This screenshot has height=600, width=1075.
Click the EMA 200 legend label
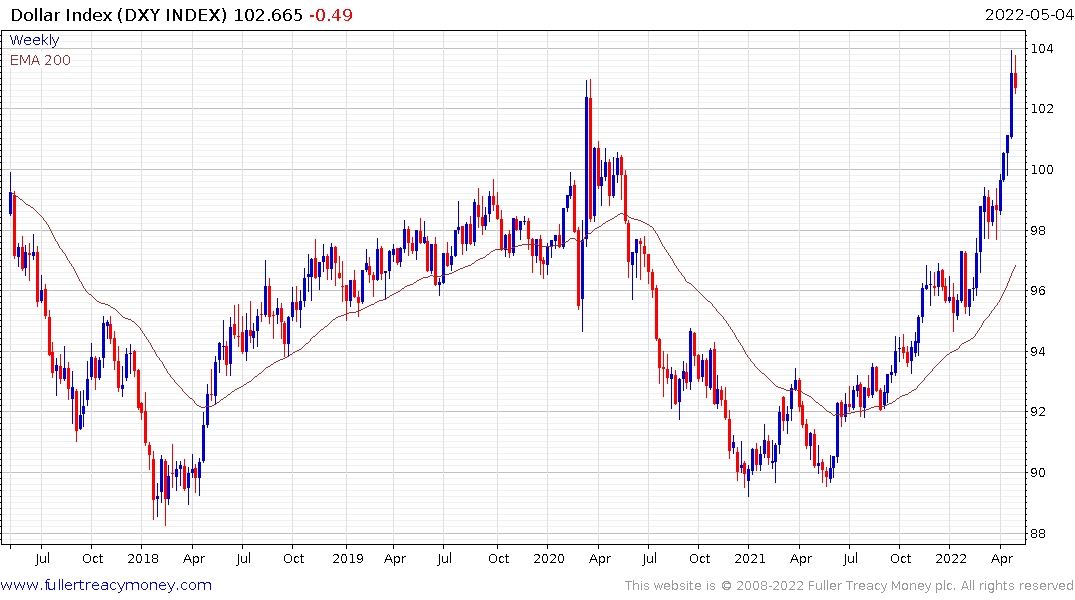(x=40, y=60)
